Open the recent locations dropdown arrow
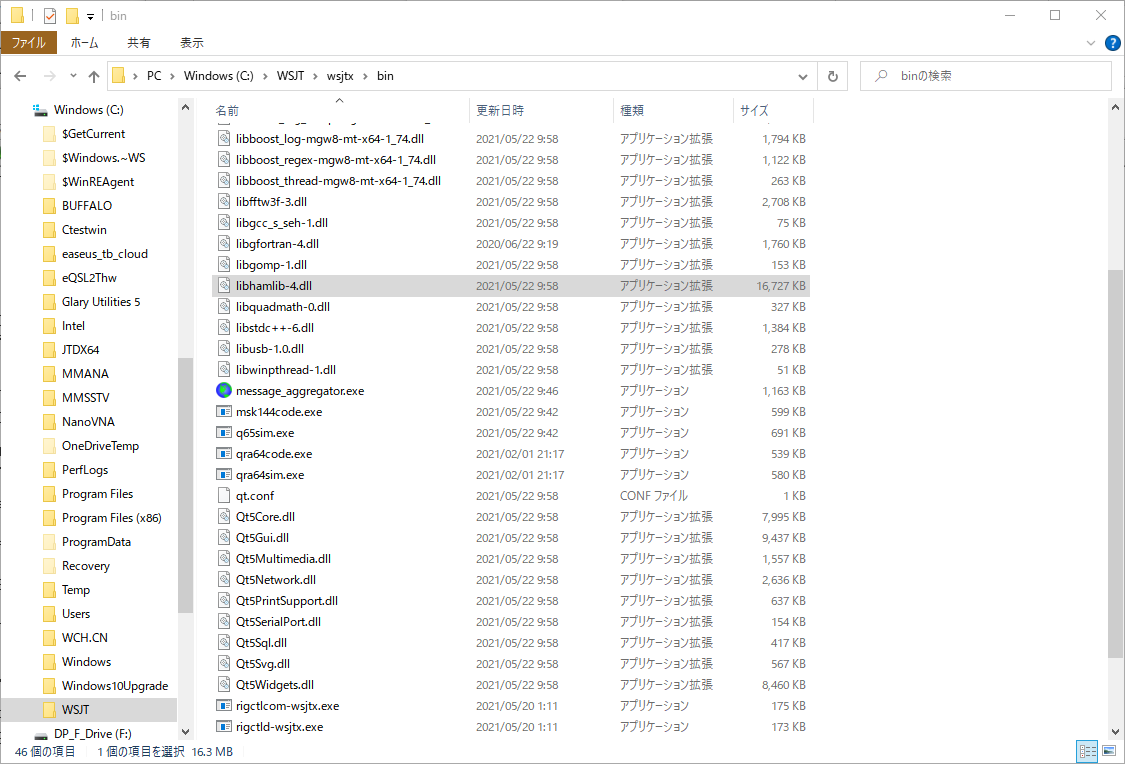This screenshot has height=764, width=1125. point(73,76)
